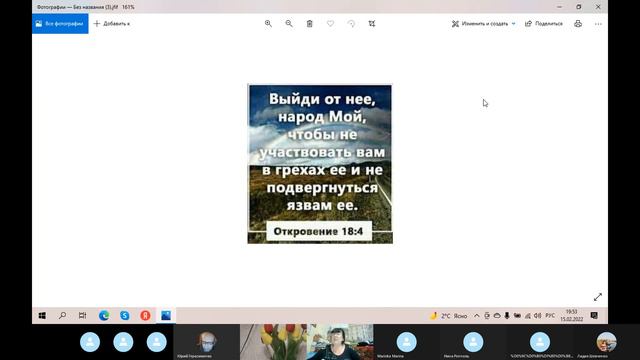
Task: Enter full screen with diagonal arrows icon
Action: (598, 297)
